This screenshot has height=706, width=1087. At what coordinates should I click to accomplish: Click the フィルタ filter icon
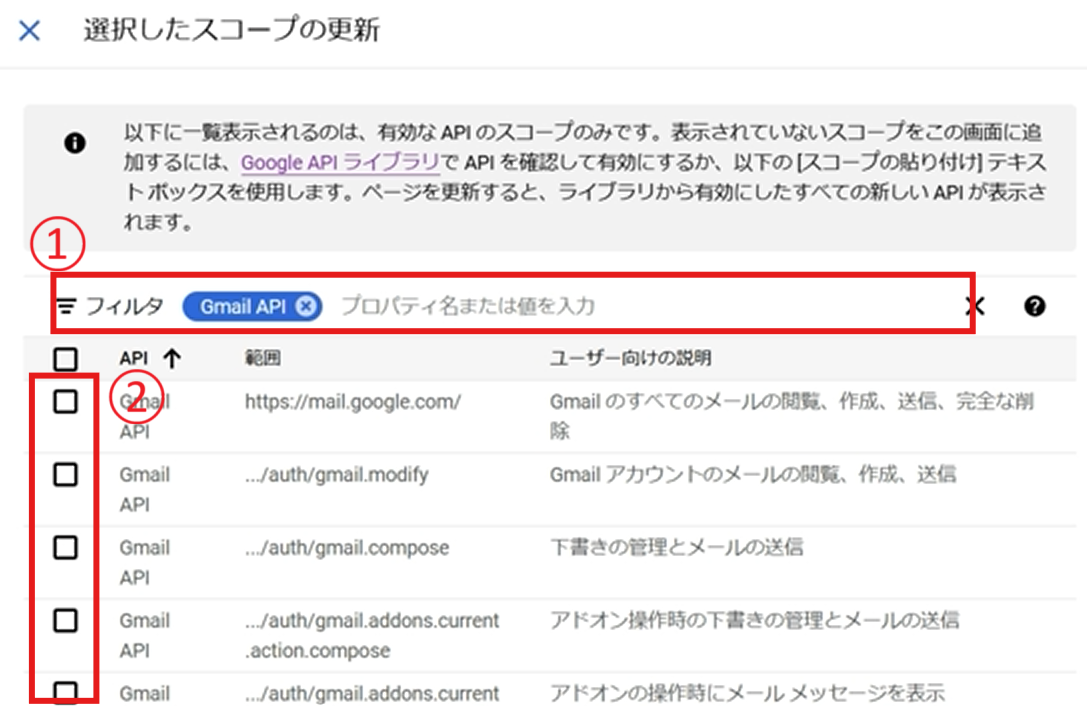pos(67,307)
